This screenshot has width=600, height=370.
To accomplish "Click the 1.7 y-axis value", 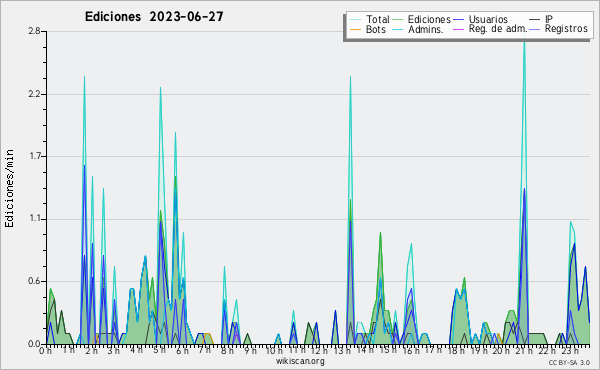I will [34, 156].
